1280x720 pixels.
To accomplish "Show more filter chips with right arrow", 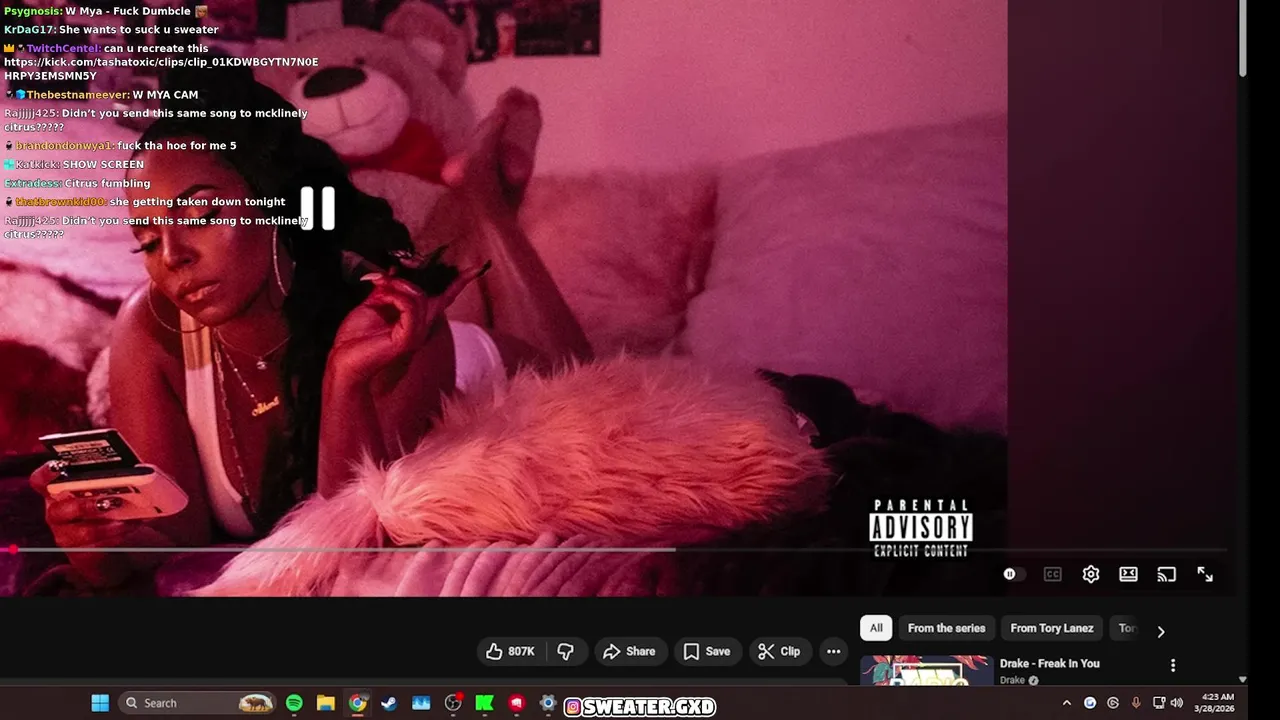I will [1160, 631].
